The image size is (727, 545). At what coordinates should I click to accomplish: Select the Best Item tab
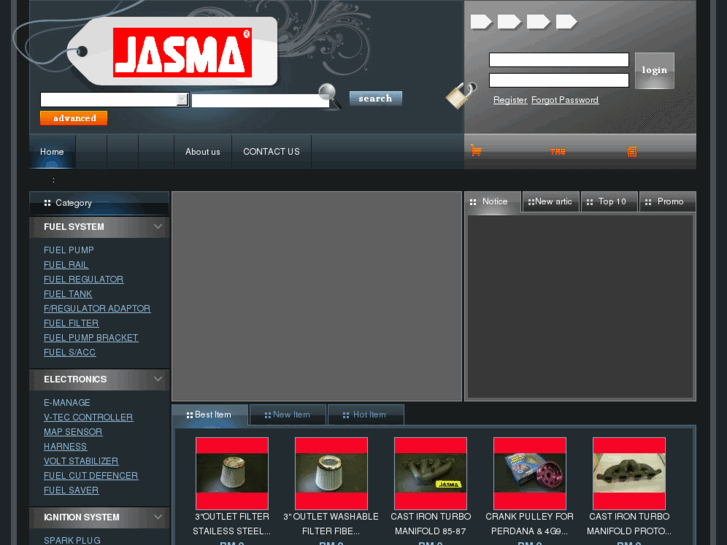click(x=210, y=415)
